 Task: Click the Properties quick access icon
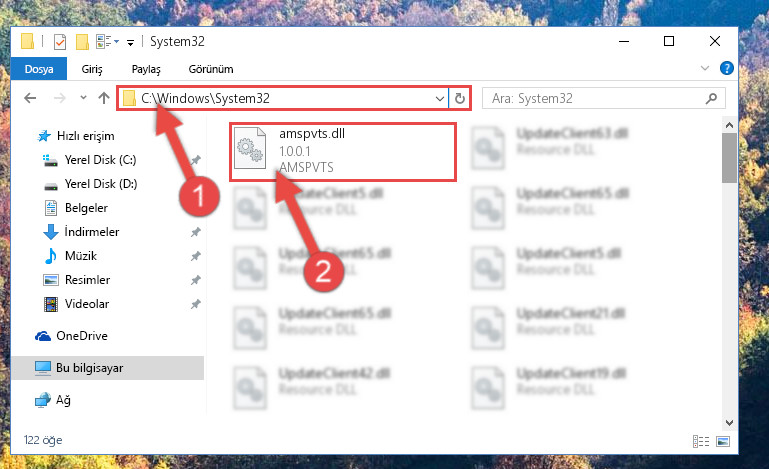[x=60, y=42]
